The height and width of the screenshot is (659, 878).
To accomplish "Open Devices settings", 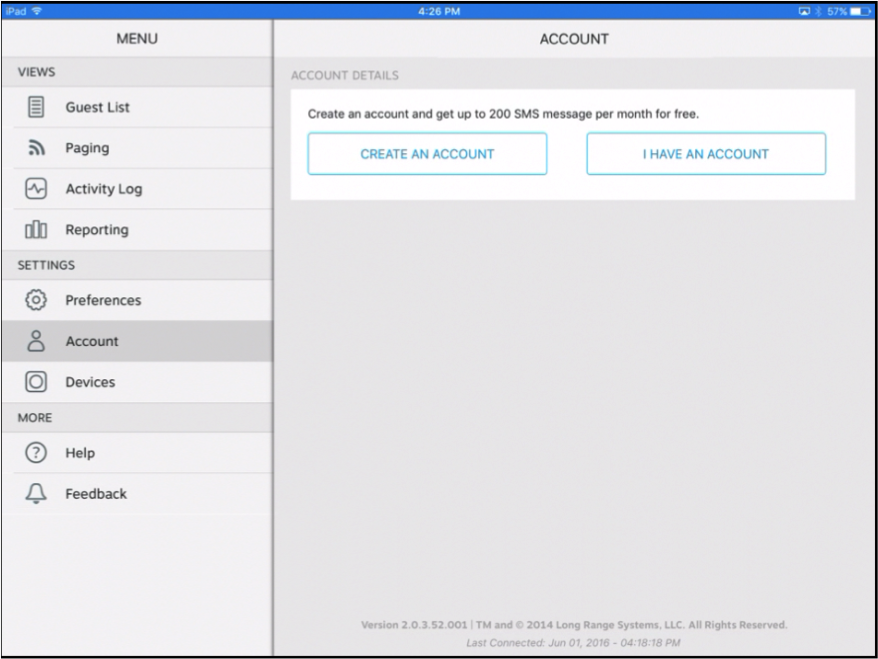I will 138,382.
